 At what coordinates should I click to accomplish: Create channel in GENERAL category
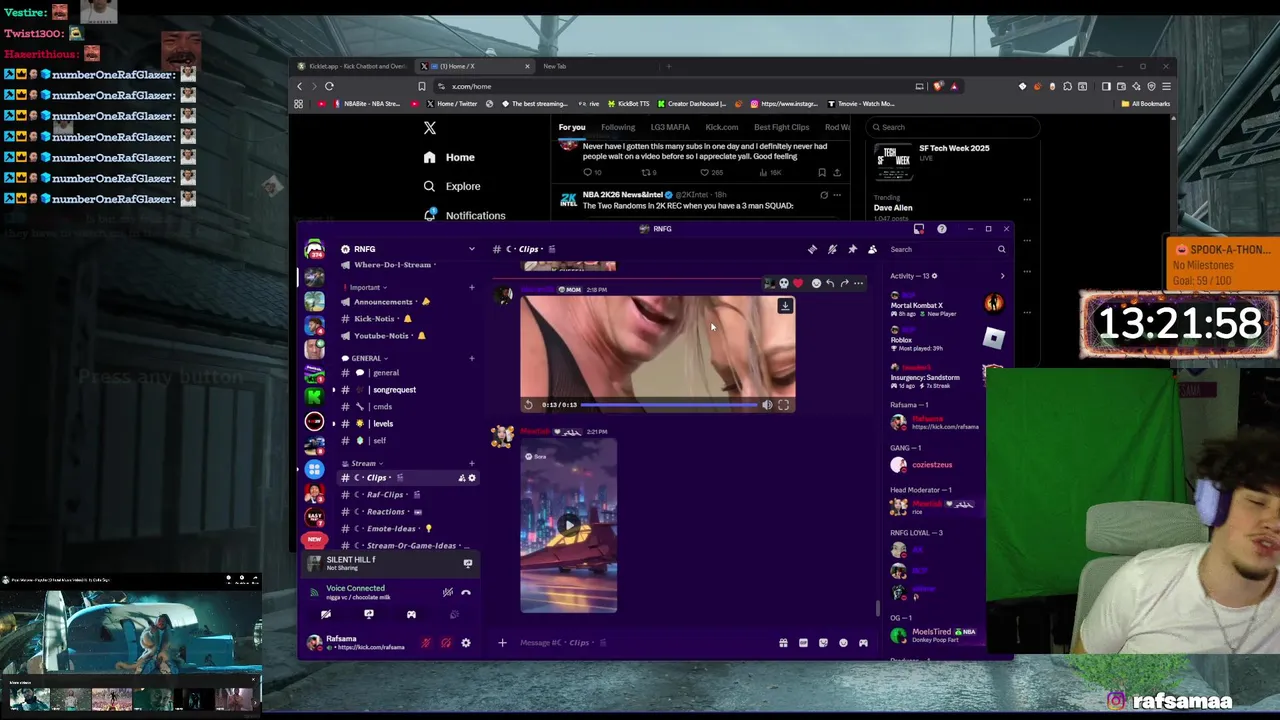pos(472,358)
